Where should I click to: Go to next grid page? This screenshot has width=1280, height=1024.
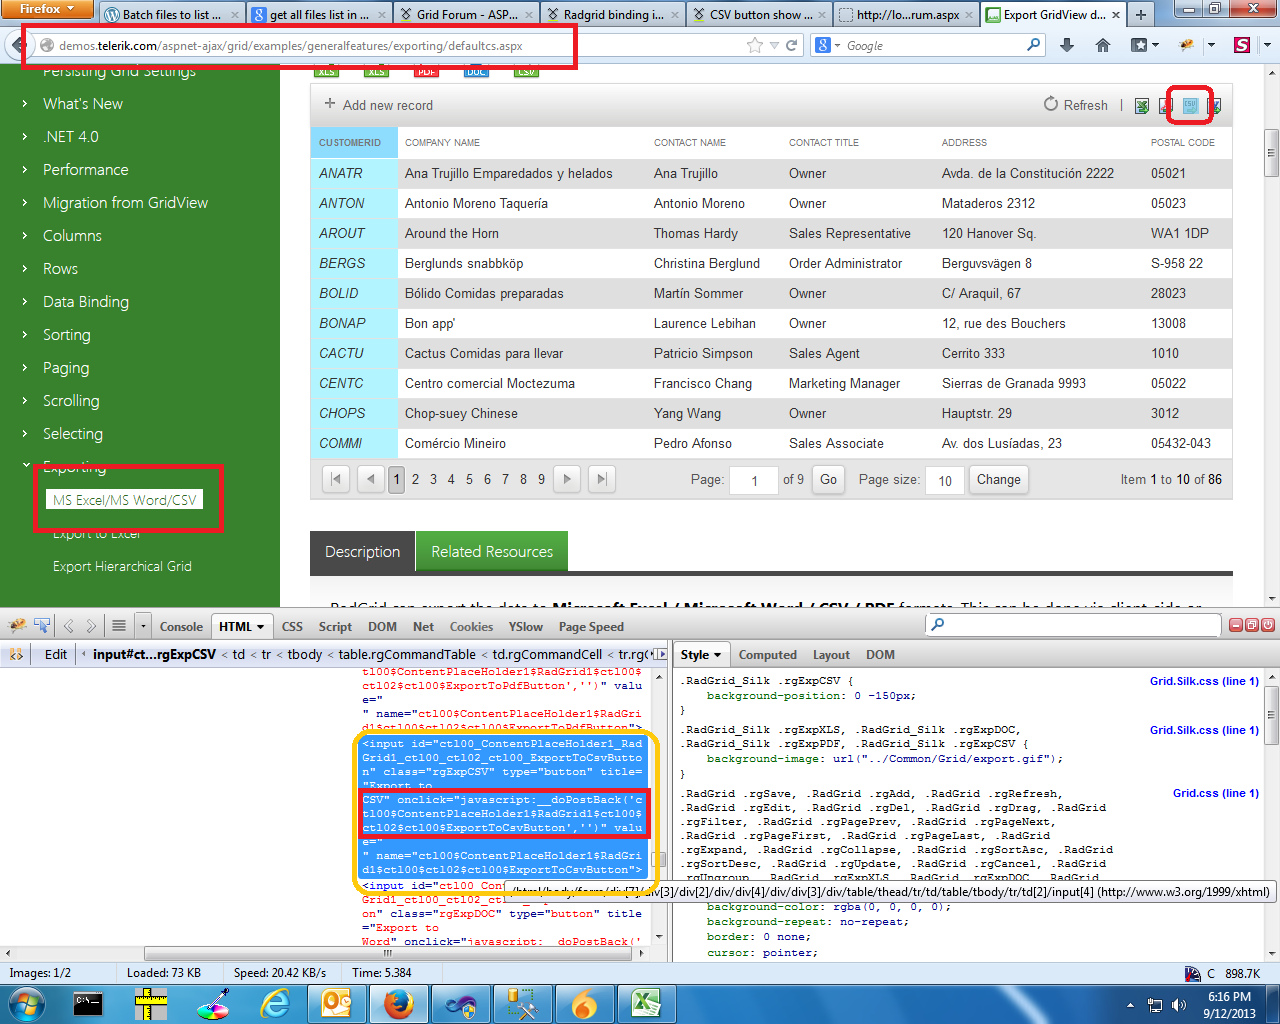tap(567, 480)
